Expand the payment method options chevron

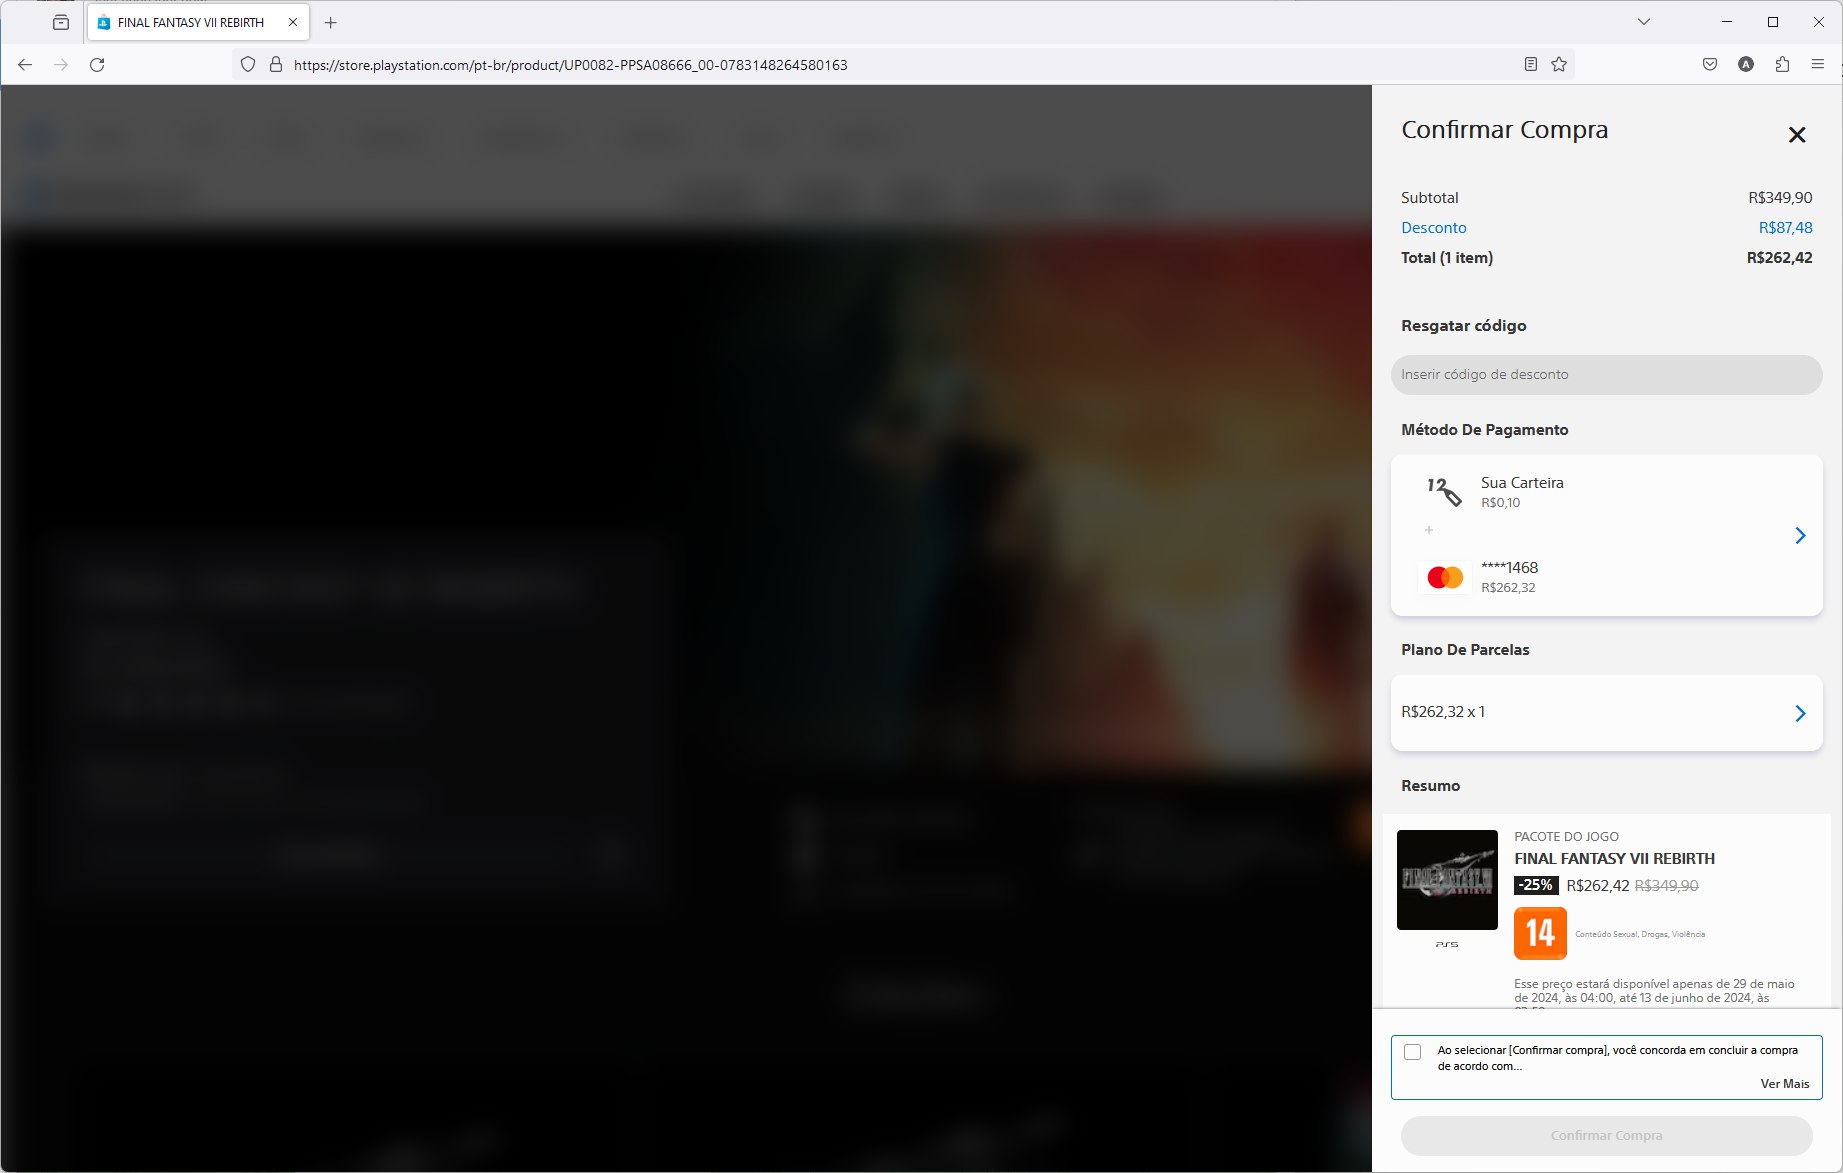pos(1800,536)
